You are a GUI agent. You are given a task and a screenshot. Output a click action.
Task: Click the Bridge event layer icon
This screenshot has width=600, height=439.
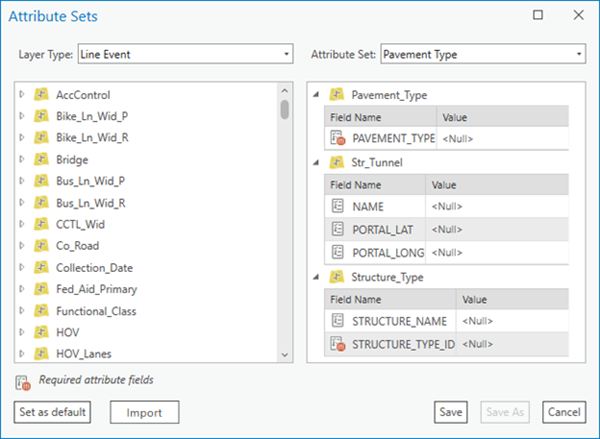[x=41, y=159]
